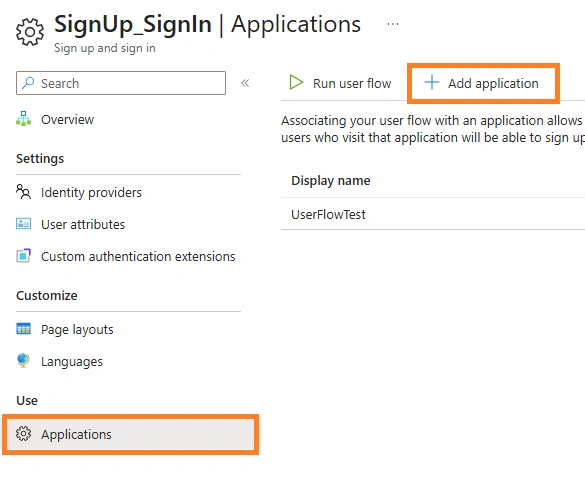Click the Overview hierarchy icon
The image size is (585, 478).
pyautogui.click(x=24, y=119)
